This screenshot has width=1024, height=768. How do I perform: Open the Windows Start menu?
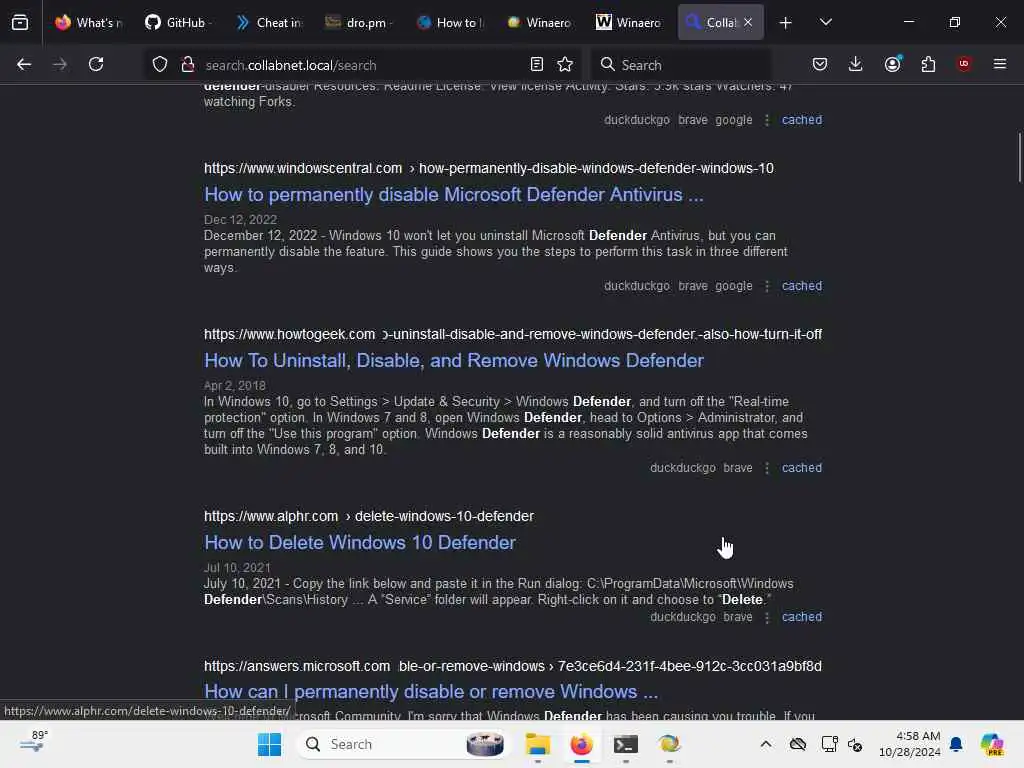pos(269,744)
